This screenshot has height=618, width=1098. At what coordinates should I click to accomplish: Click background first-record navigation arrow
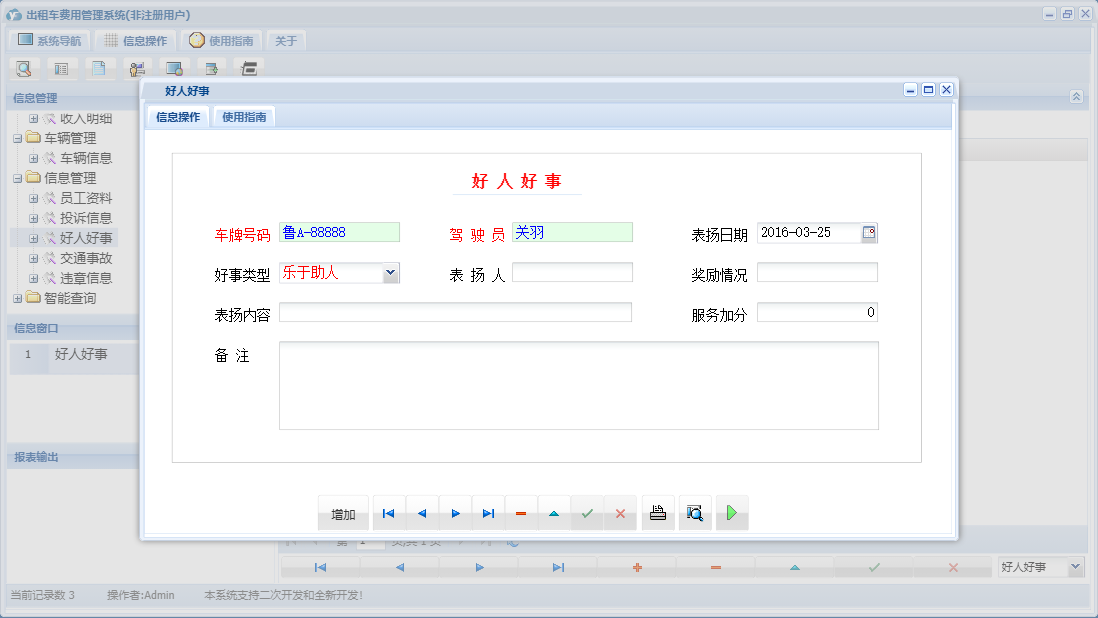(x=321, y=568)
